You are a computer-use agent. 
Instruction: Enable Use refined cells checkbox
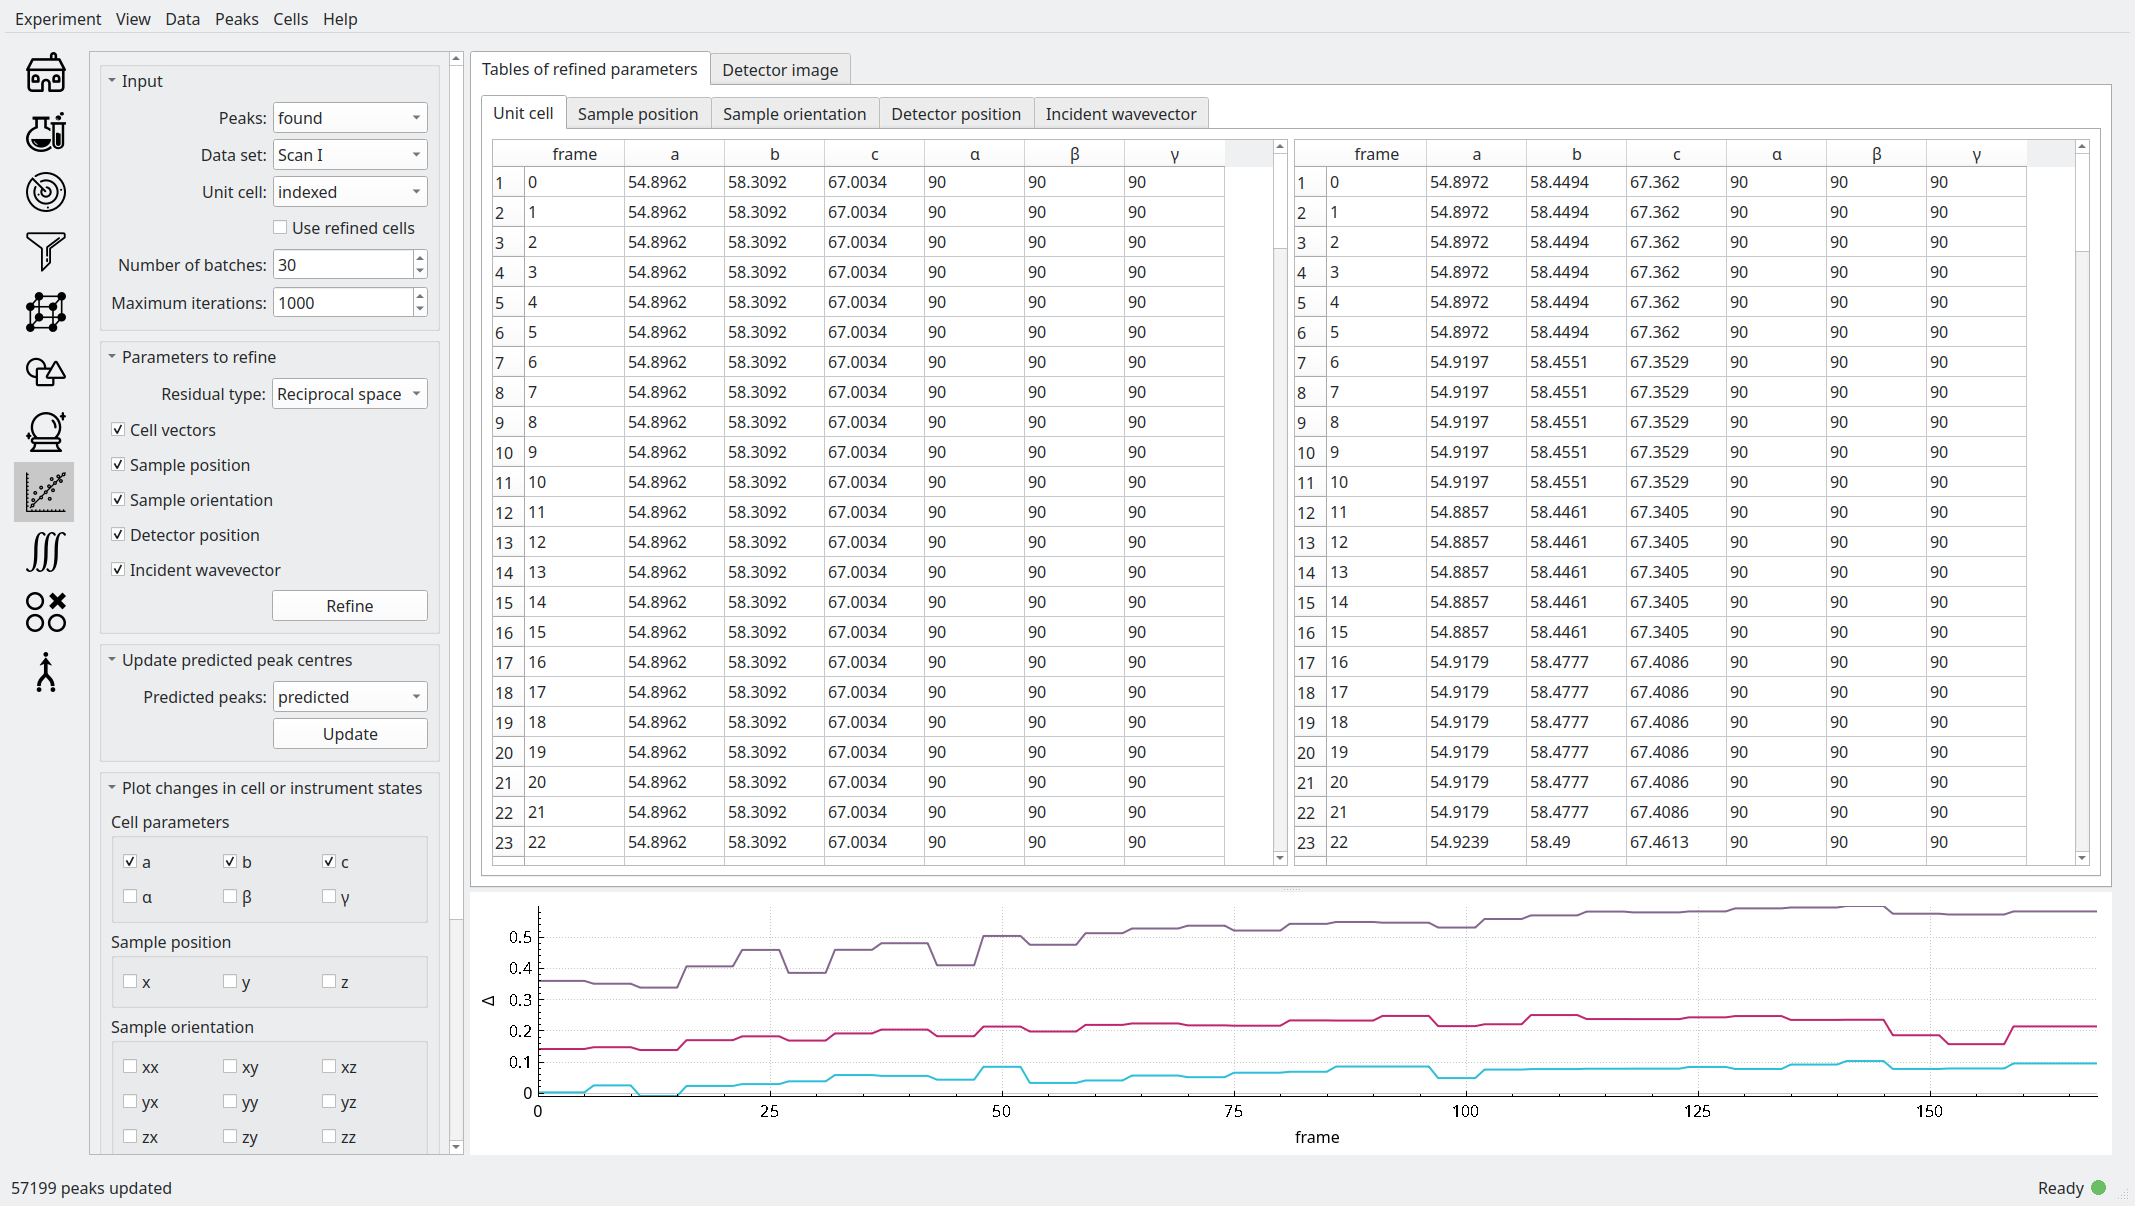tap(281, 228)
